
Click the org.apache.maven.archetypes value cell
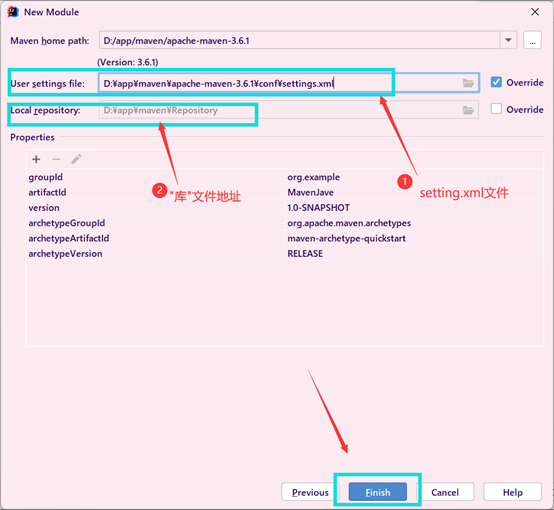click(x=413, y=223)
